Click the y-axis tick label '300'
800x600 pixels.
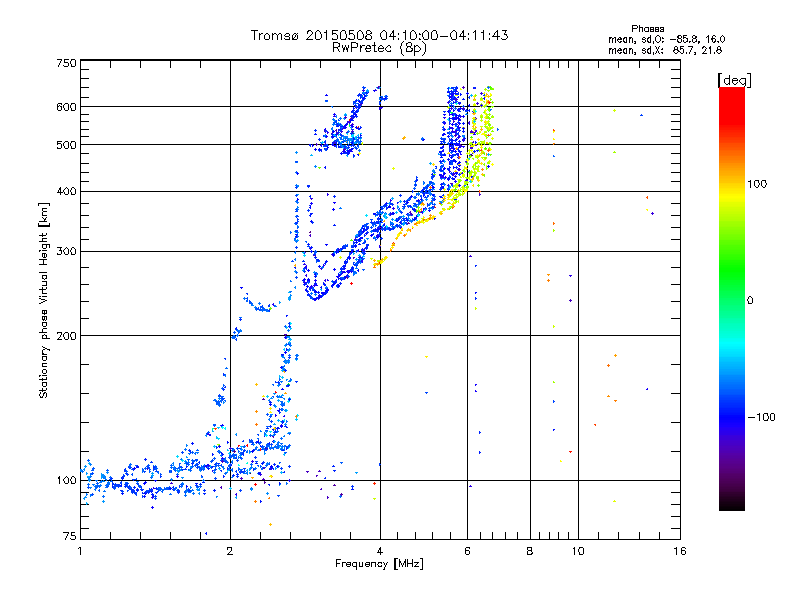(66, 251)
